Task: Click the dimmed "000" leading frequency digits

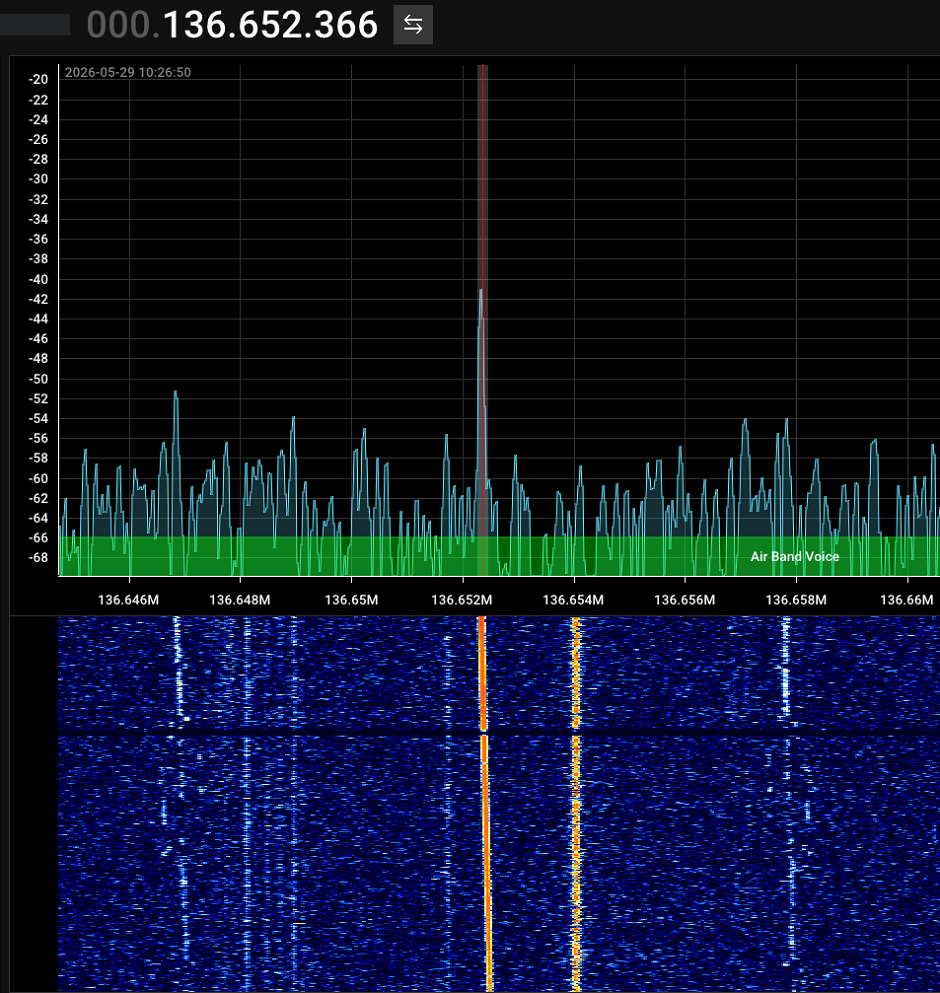Action: tap(118, 25)
